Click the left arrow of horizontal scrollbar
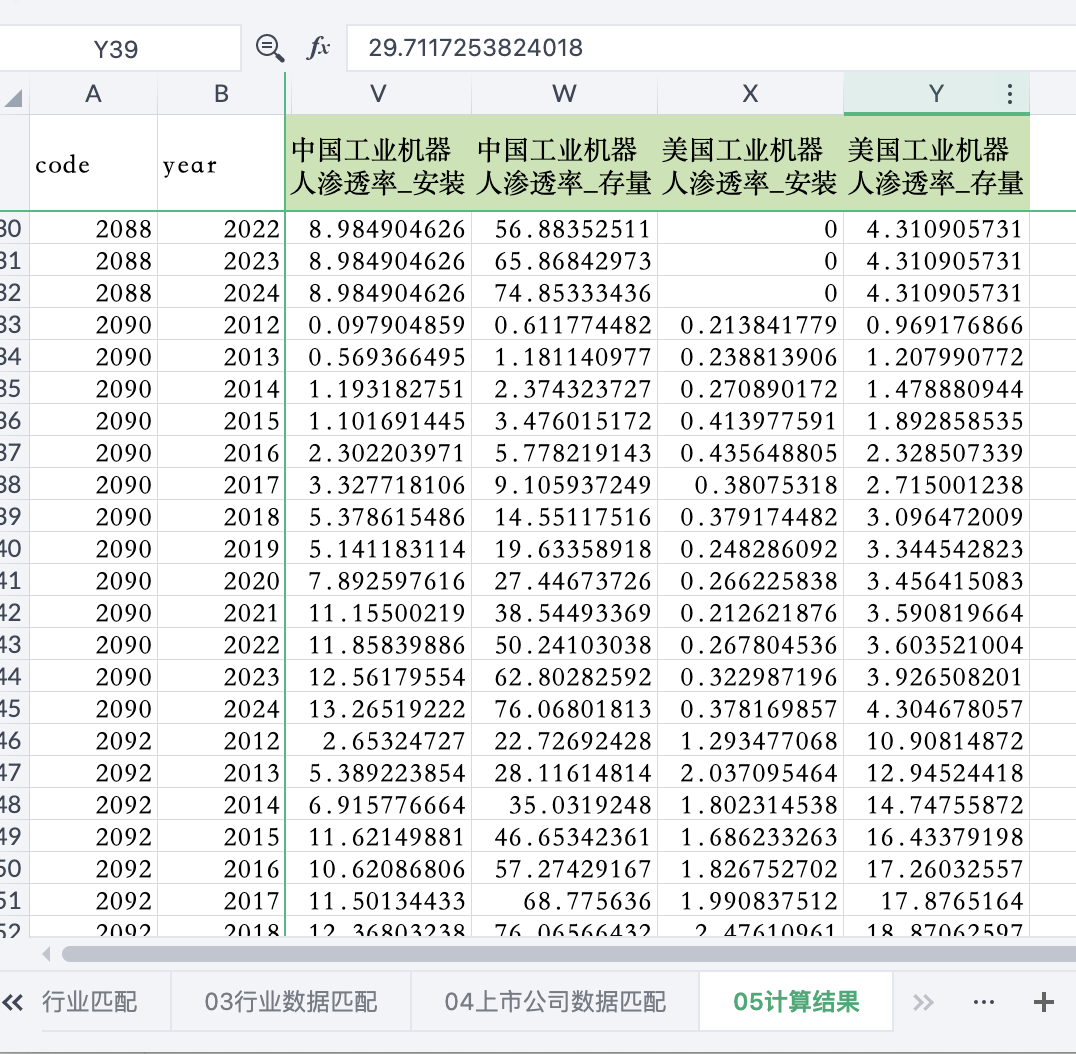Screen dimensions: 1076x1054 pyautogui.click(x=46, y=954)
